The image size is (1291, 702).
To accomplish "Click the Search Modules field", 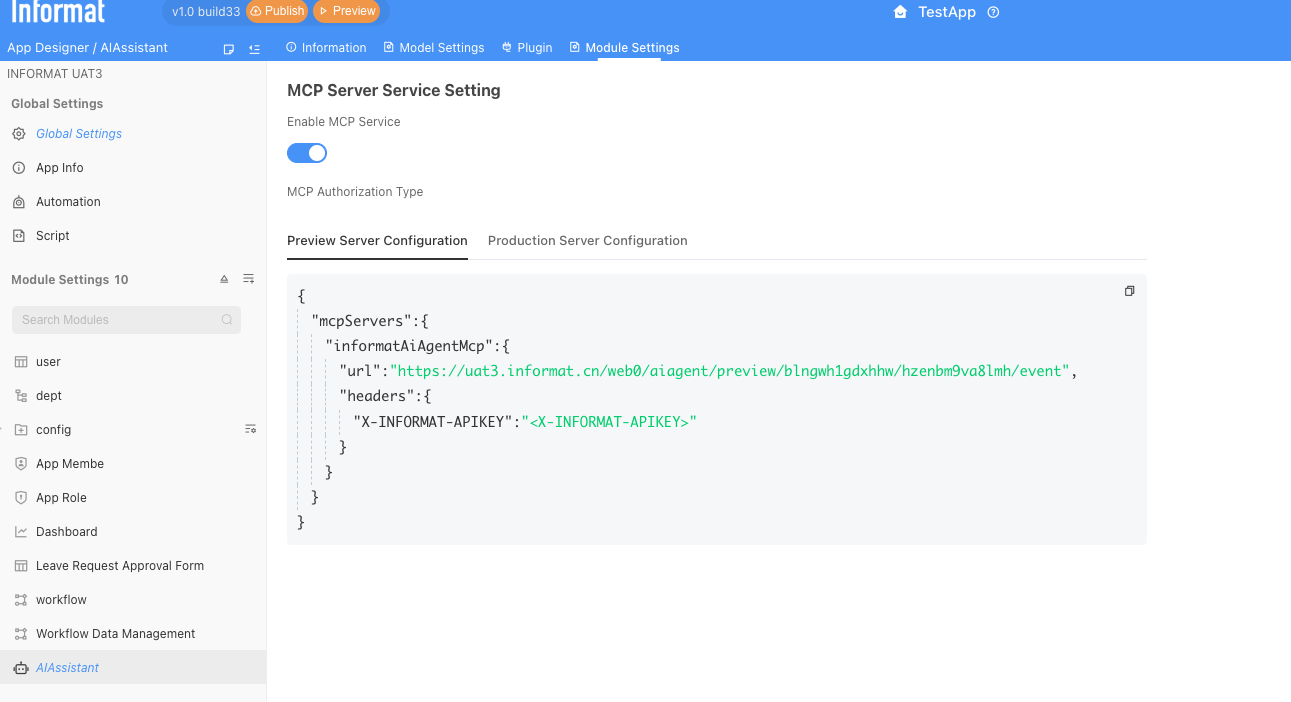I will [x=120, y=320].
